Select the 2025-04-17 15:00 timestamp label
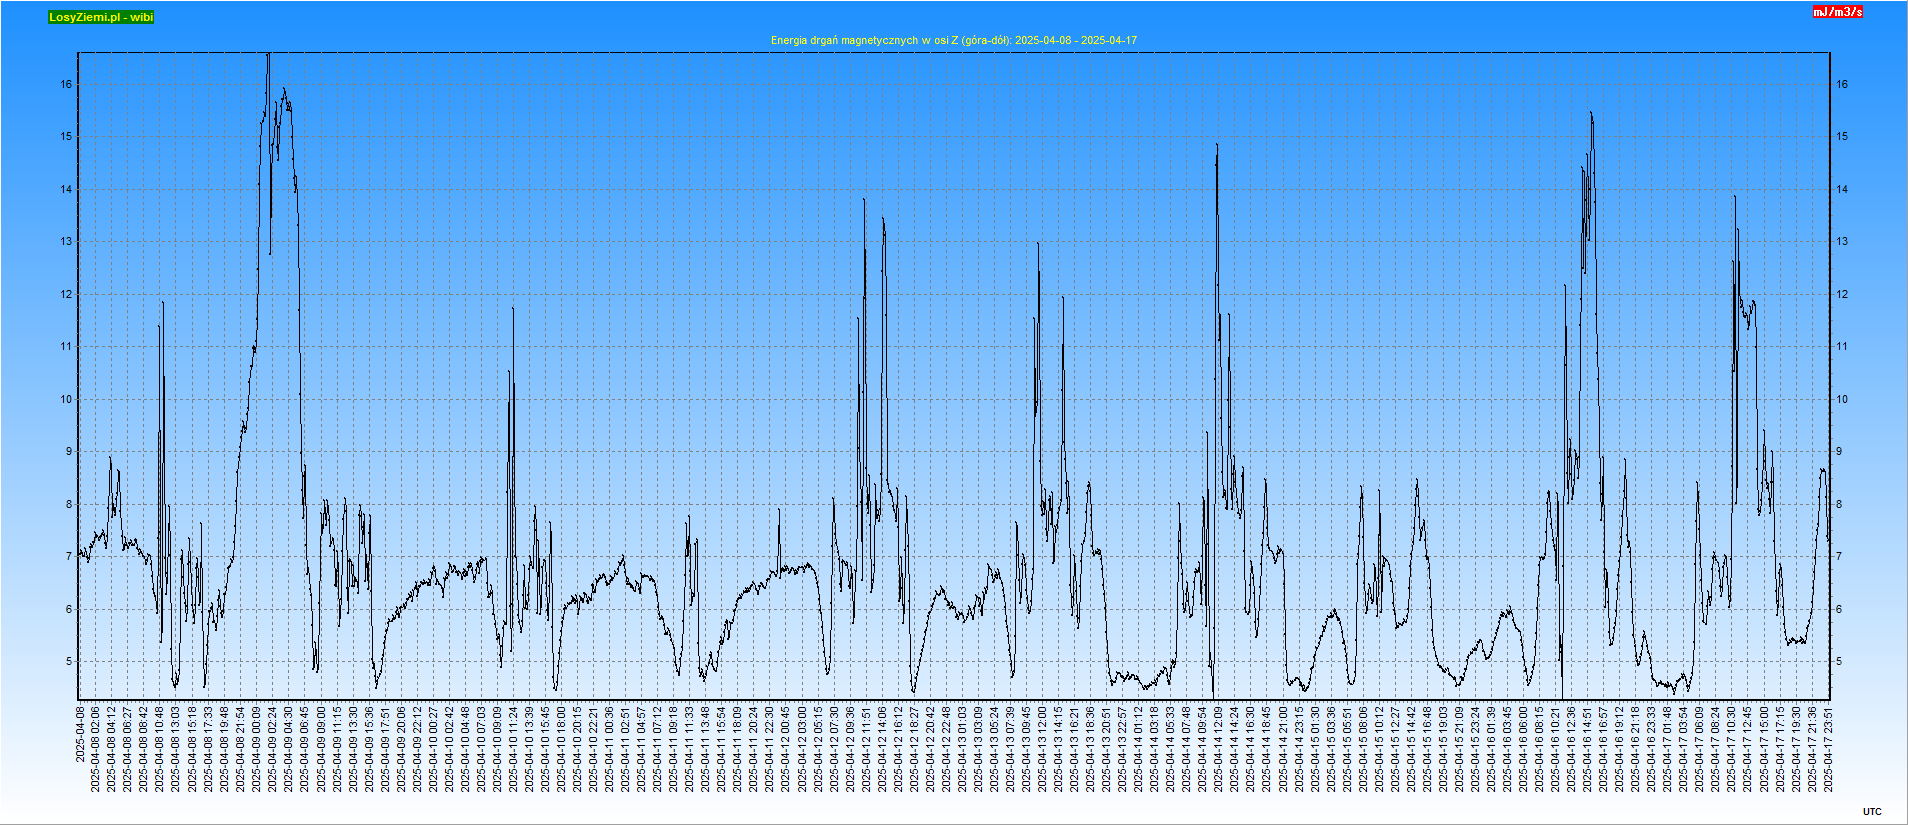The width and height of the screenshot is (1908, 825). click(1764, 750)
